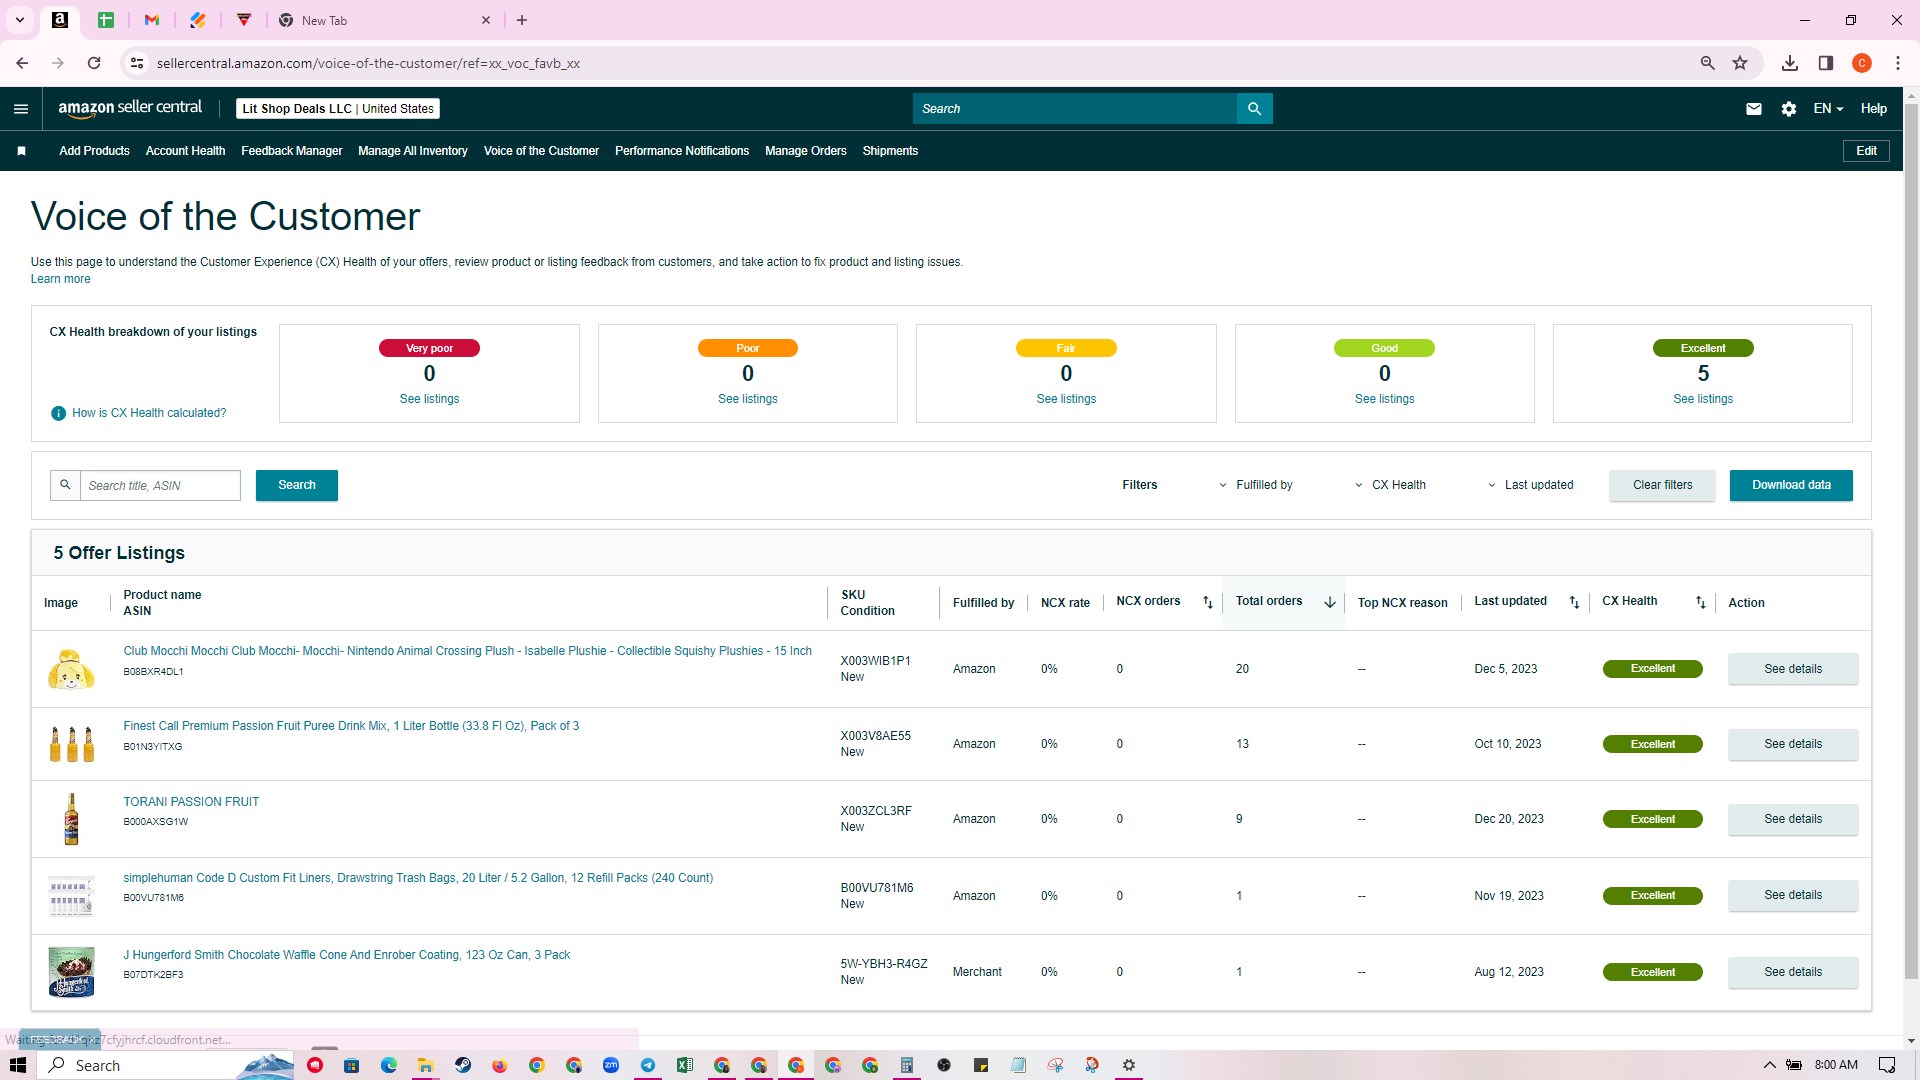Screen dimensions: 1920x1080
Task: Open the EN language dropdown
Action: [x=1828, y=109]
